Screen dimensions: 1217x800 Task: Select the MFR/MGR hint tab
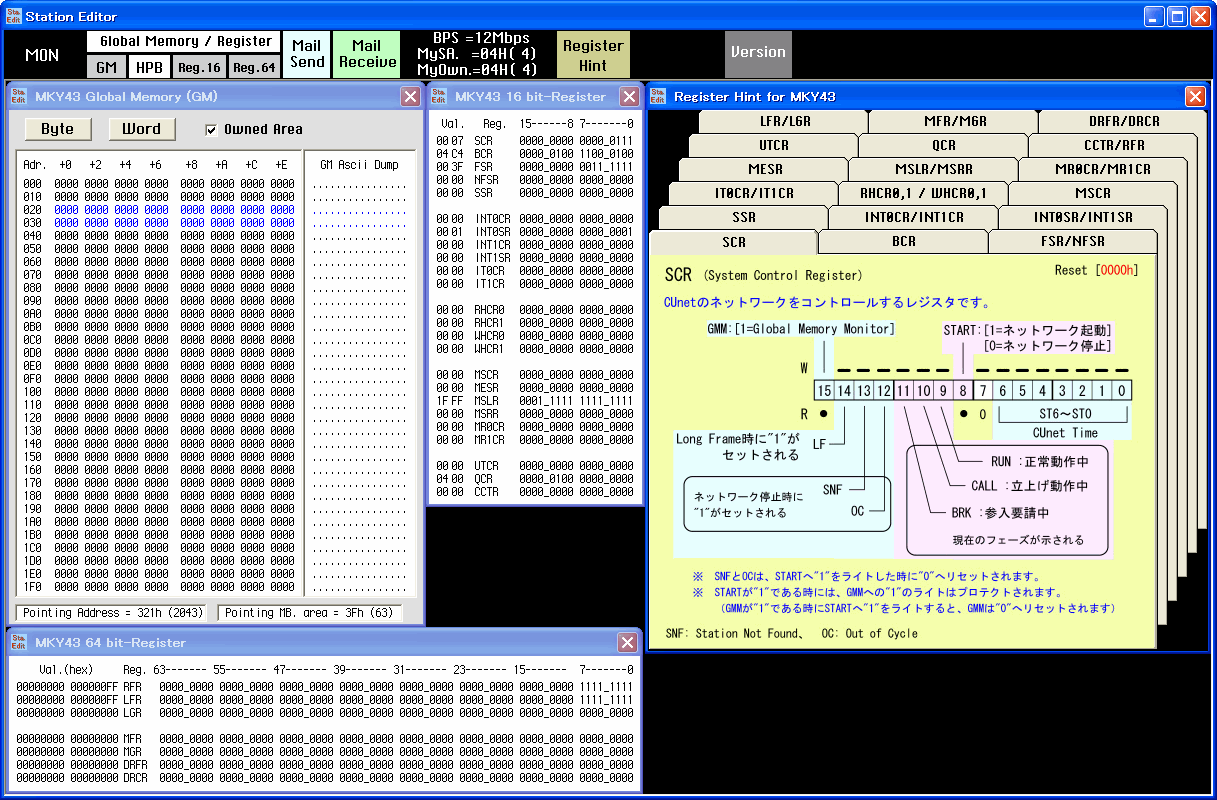tap(954, 121)
